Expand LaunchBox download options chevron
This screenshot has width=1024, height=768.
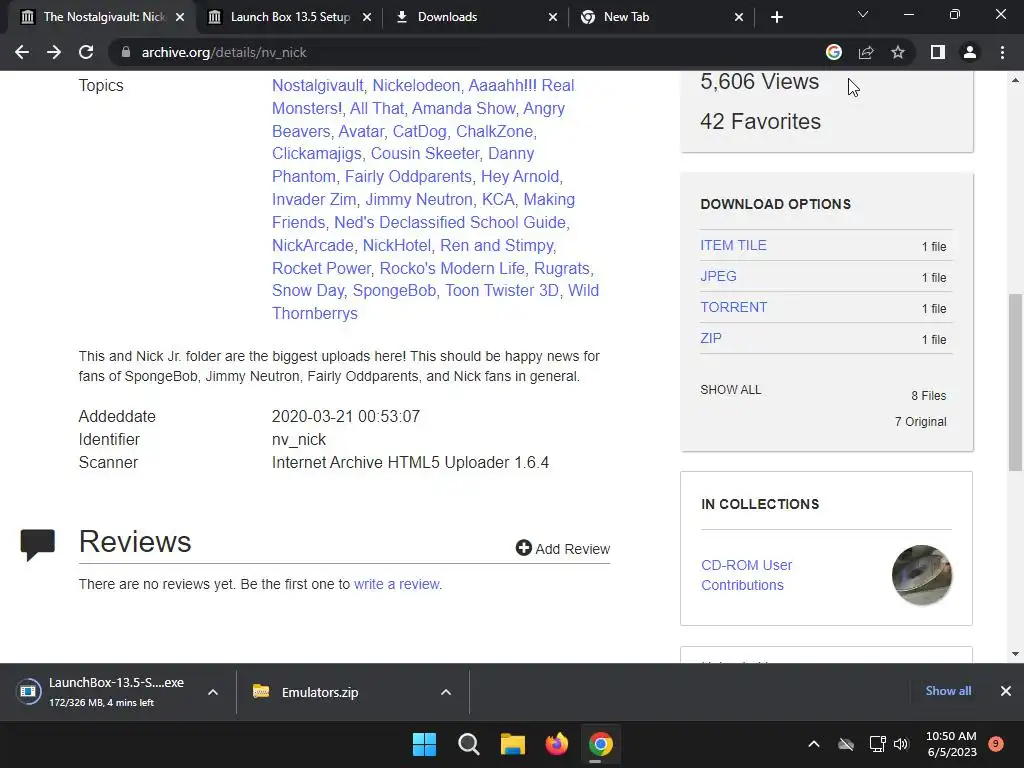(213, 692)
